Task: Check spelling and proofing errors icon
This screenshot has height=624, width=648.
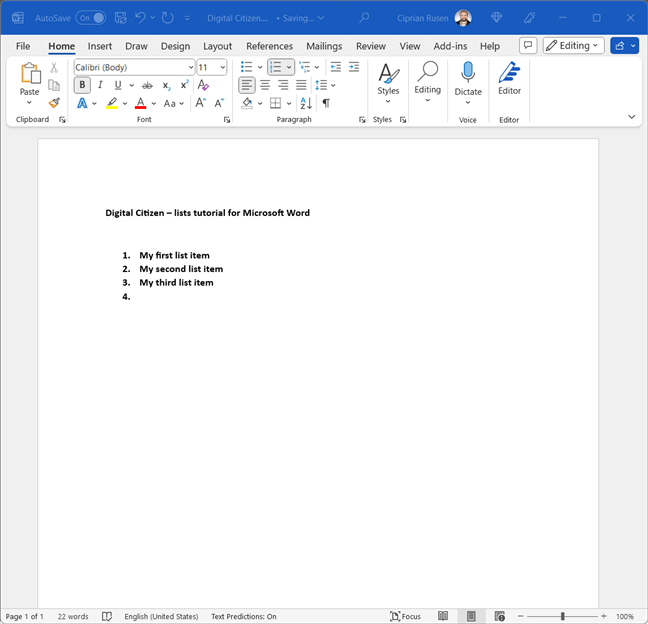Action: tap(107, 616)
